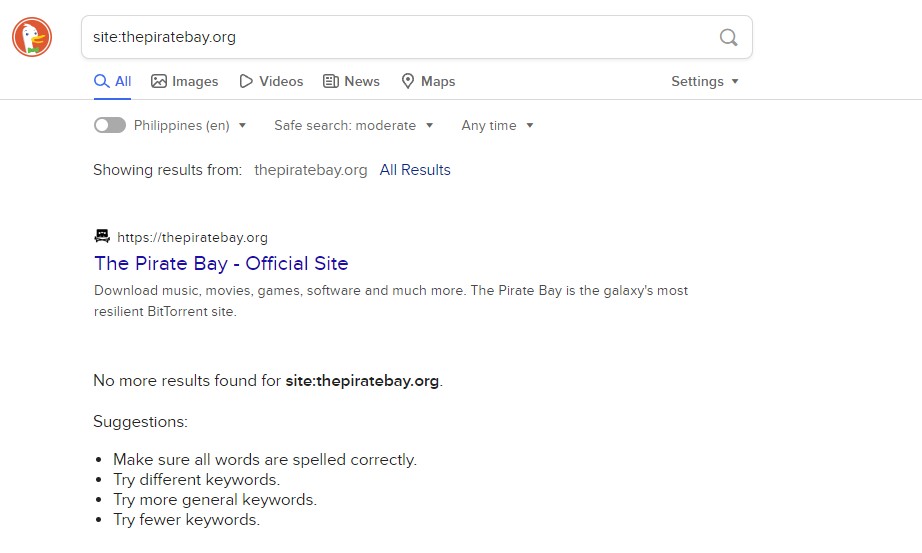
Task: Switch to the Videos tab
Action: tap(271, 81)
